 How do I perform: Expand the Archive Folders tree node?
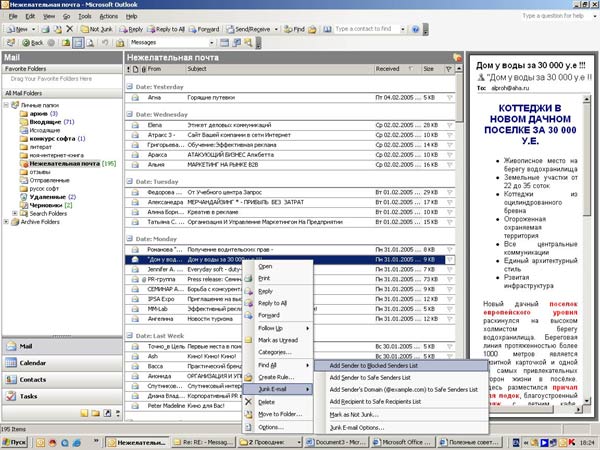(7, 222)
